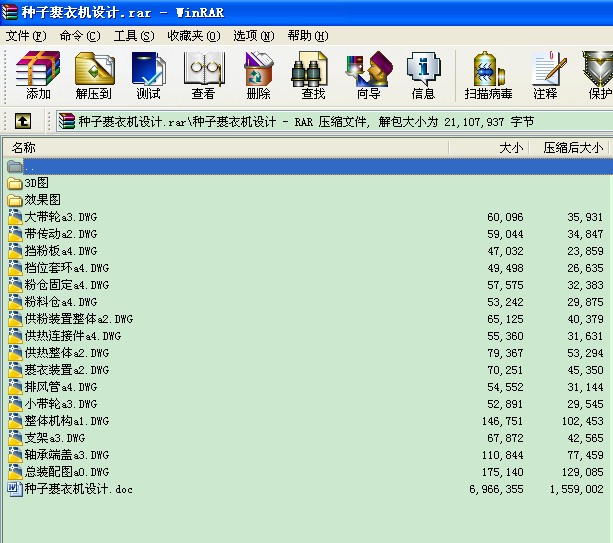Open the 注释 (Comment) tool

coord(545,75)
